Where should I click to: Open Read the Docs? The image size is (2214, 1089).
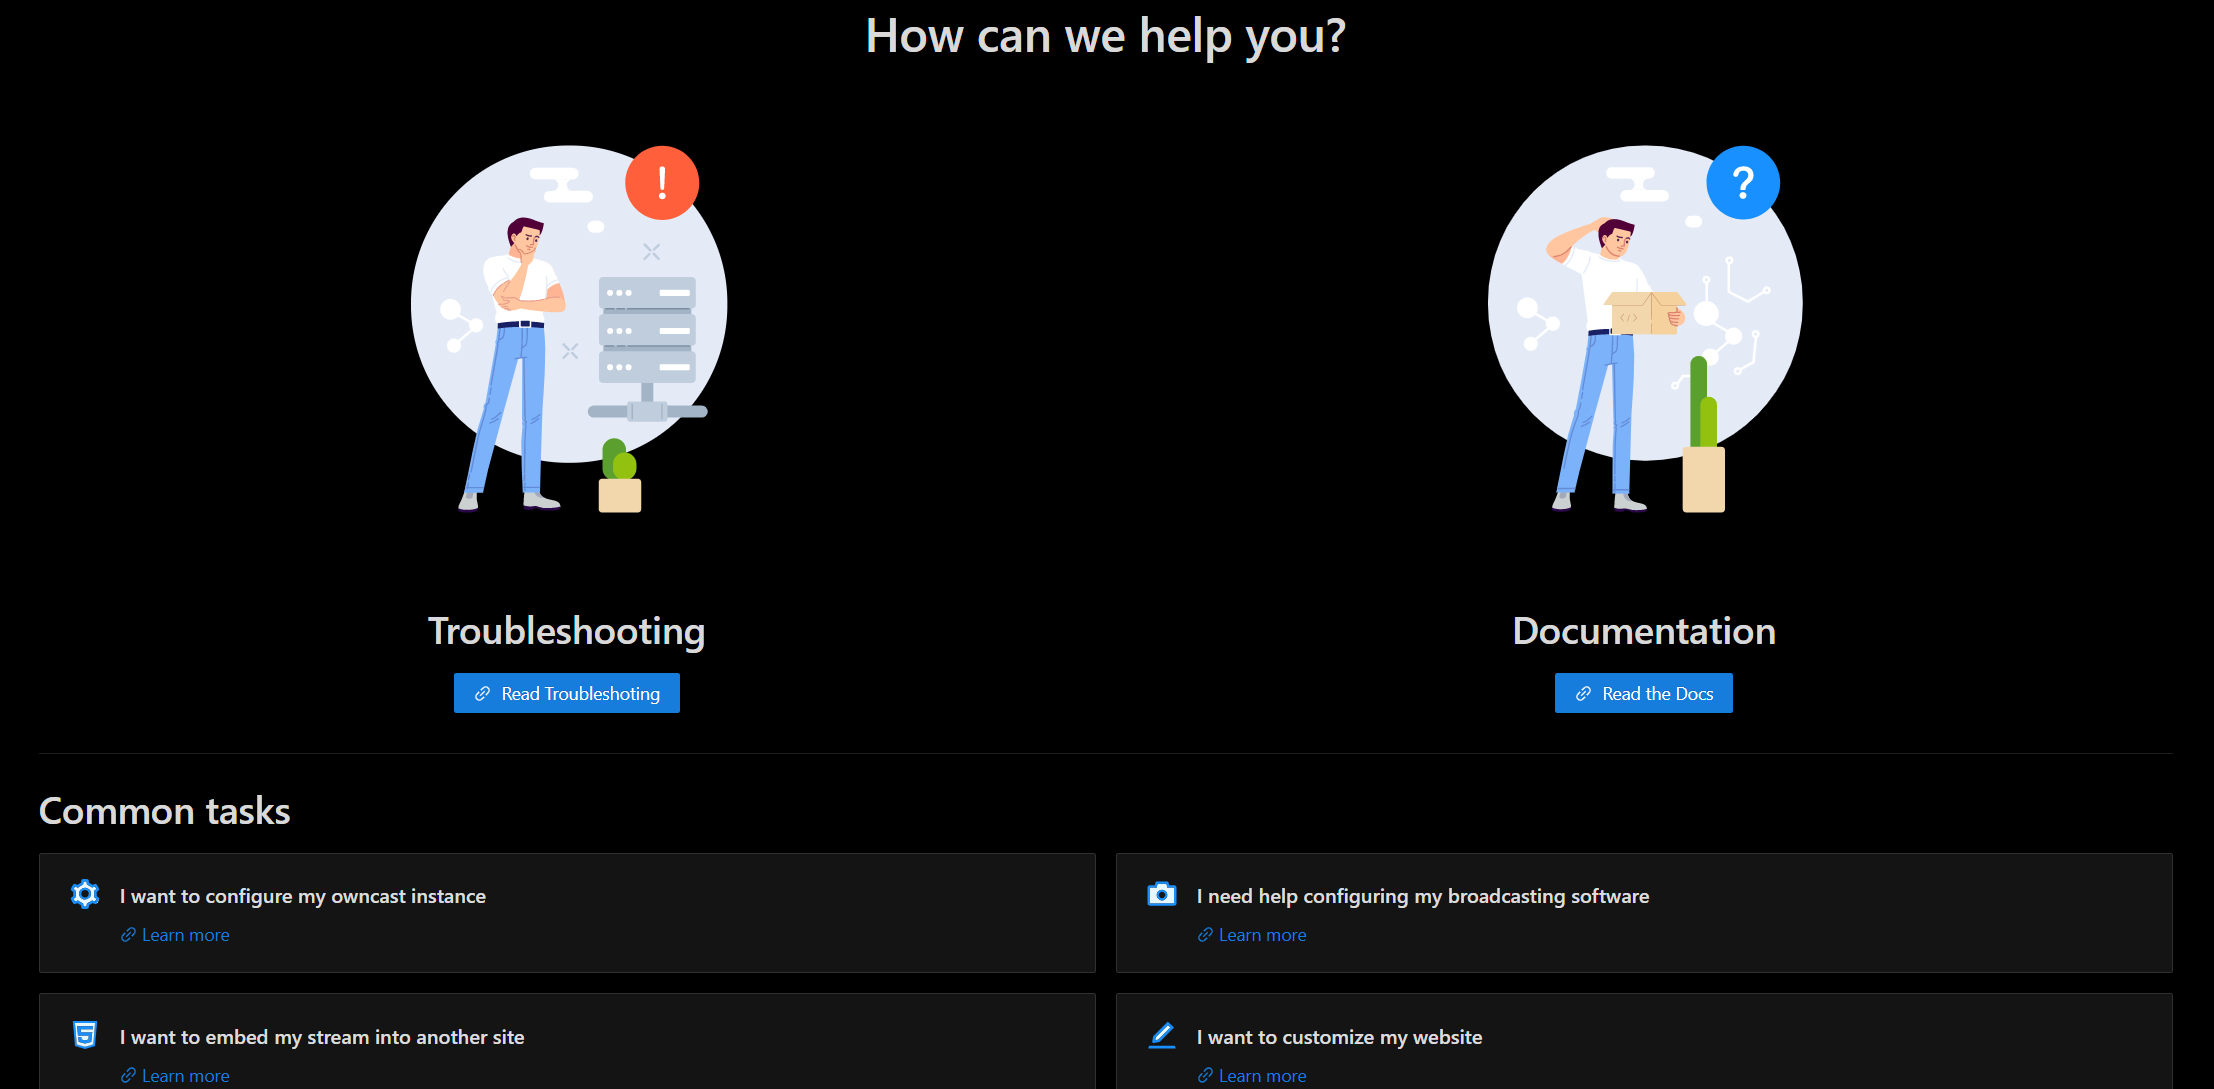tap(1643, 693)
